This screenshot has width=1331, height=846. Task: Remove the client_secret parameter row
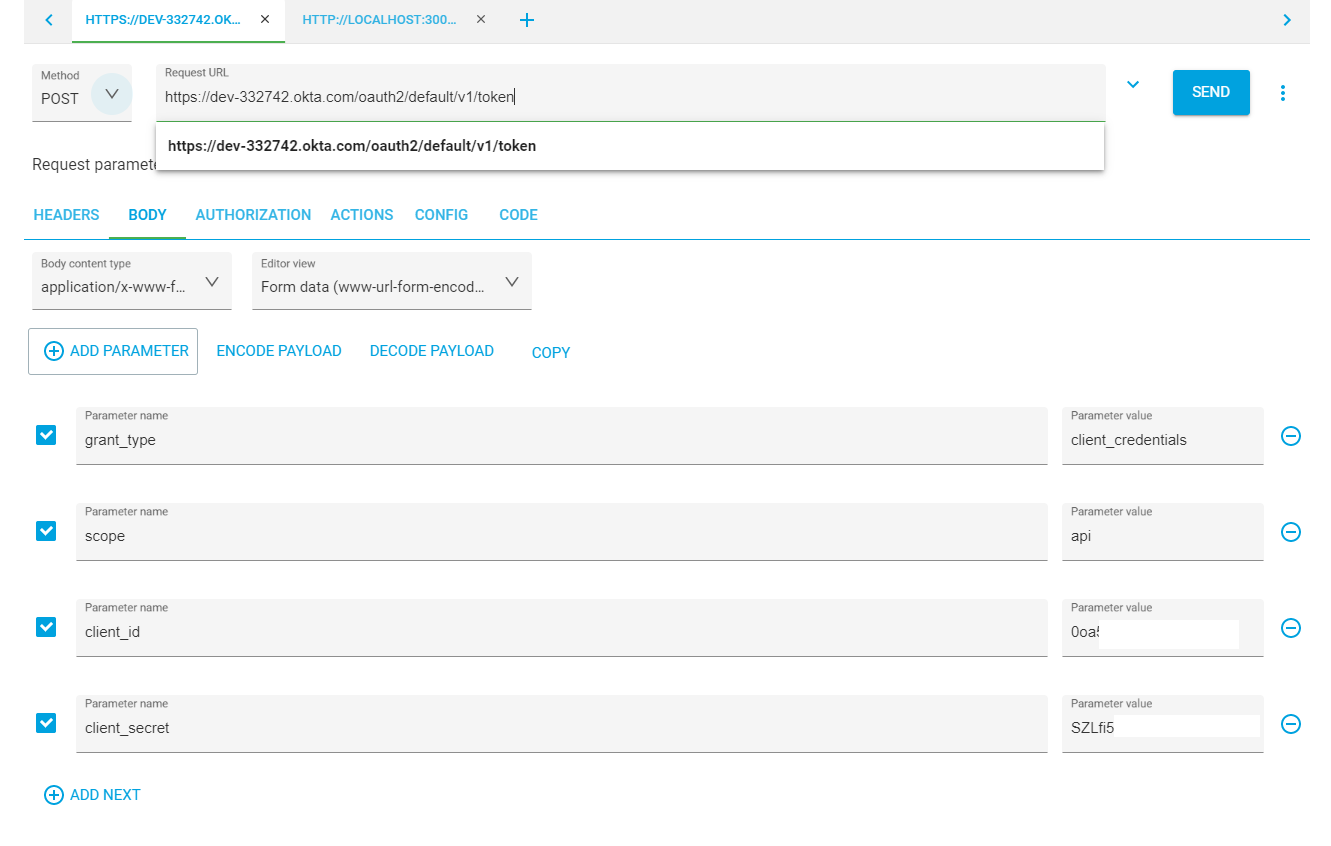[x=1290, y=724]
